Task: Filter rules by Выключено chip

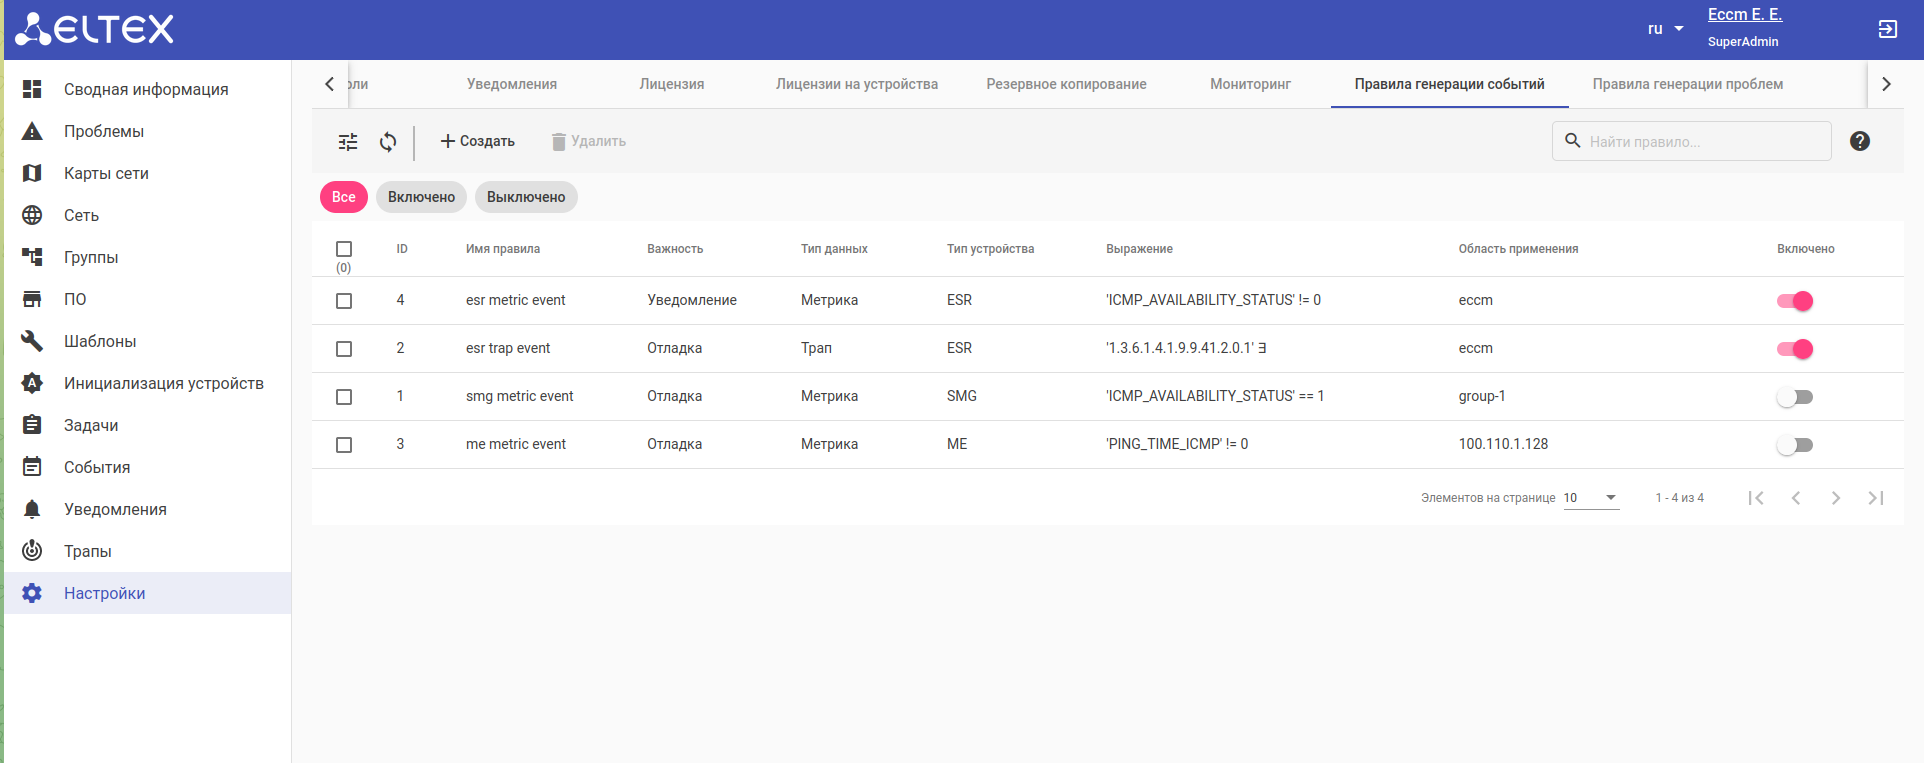Action: (x=526, y=197)
